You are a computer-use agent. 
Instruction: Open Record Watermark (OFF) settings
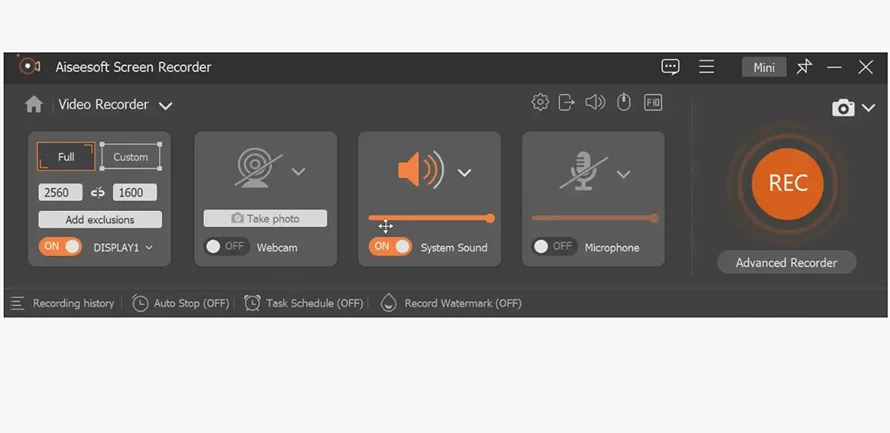pyautogui.click(x=463, y=304)
